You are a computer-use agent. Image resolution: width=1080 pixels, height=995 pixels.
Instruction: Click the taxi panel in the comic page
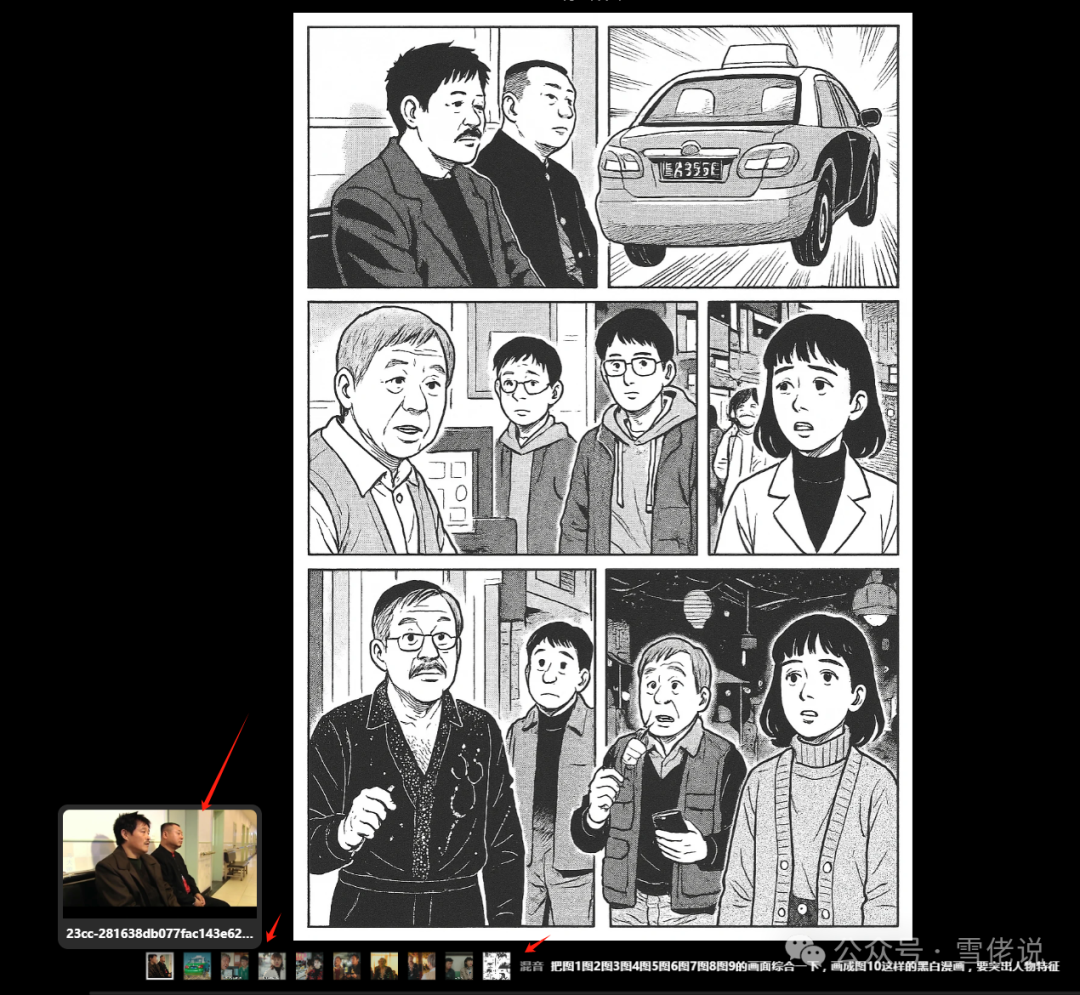pos(755,155)
